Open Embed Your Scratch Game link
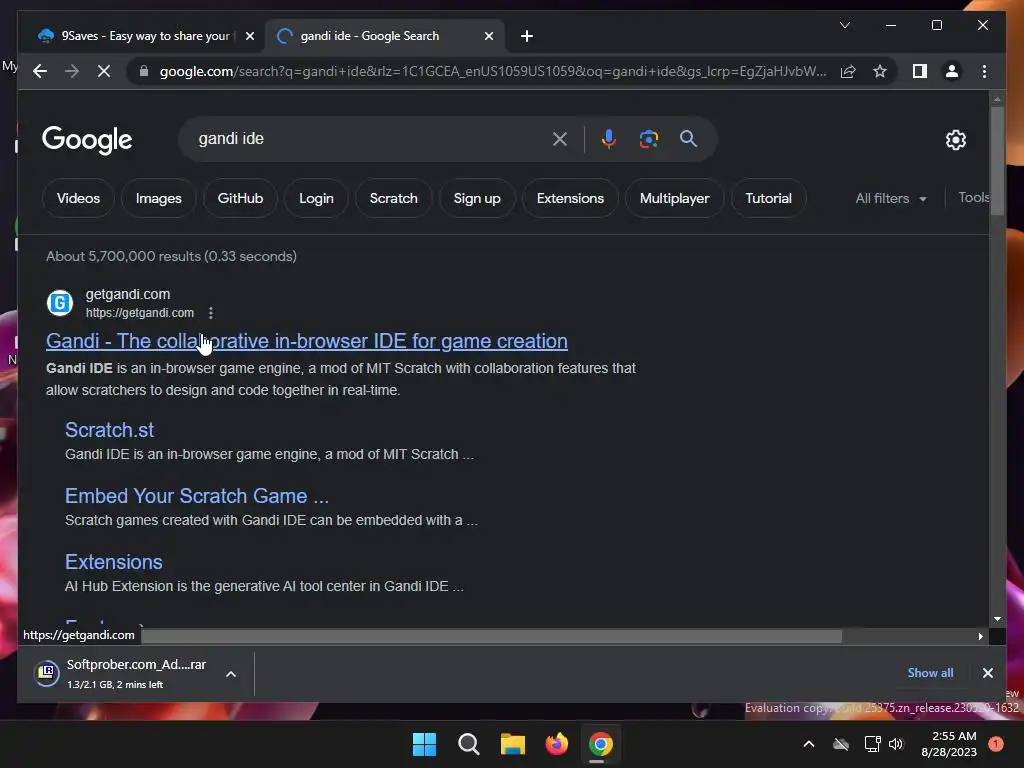 coord(197,496)
